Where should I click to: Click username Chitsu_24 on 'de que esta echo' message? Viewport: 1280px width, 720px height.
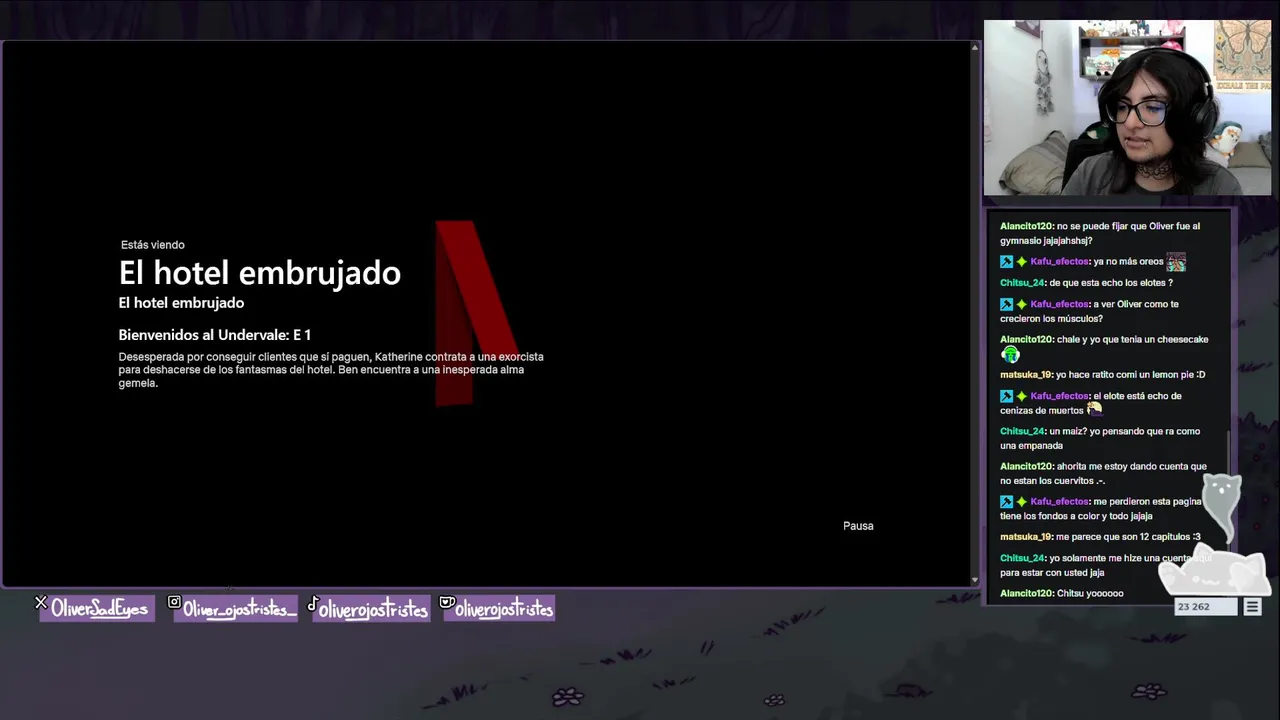(1022, 283)
